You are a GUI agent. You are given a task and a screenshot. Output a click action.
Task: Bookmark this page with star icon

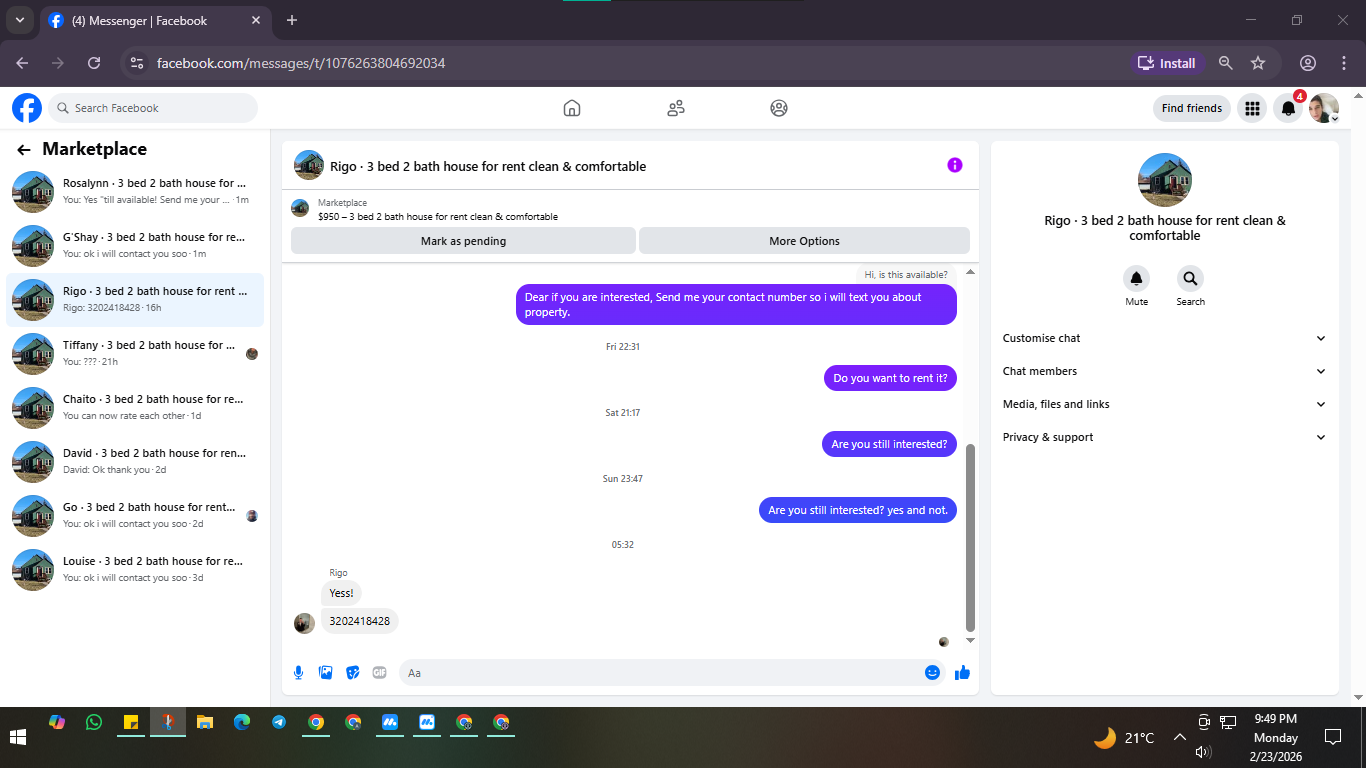click(x=1258, y=63)
